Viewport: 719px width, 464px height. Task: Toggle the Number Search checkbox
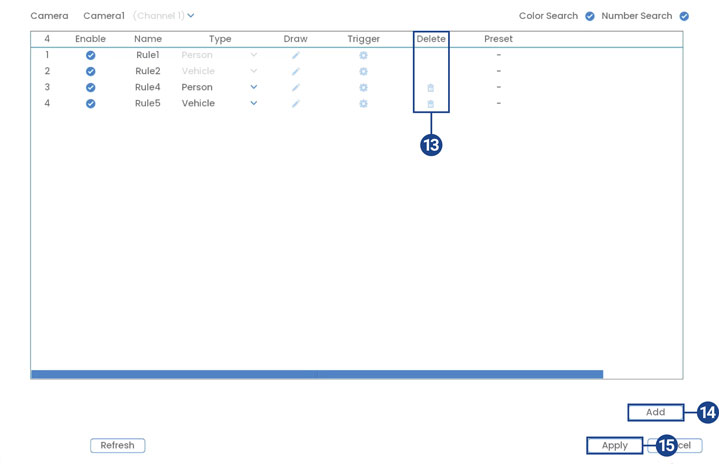point(684,16)
